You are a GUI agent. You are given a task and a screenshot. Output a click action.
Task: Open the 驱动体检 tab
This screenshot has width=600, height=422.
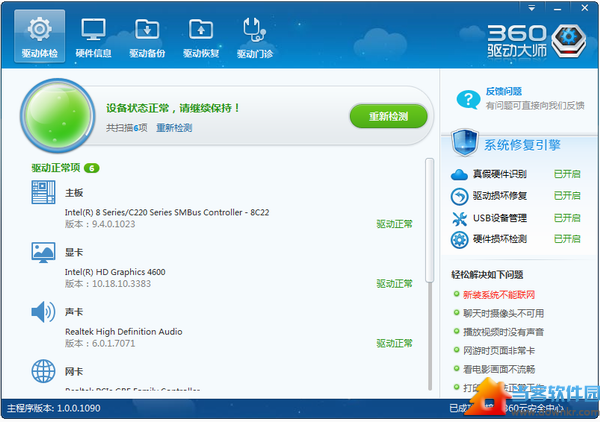coord(39,36)
